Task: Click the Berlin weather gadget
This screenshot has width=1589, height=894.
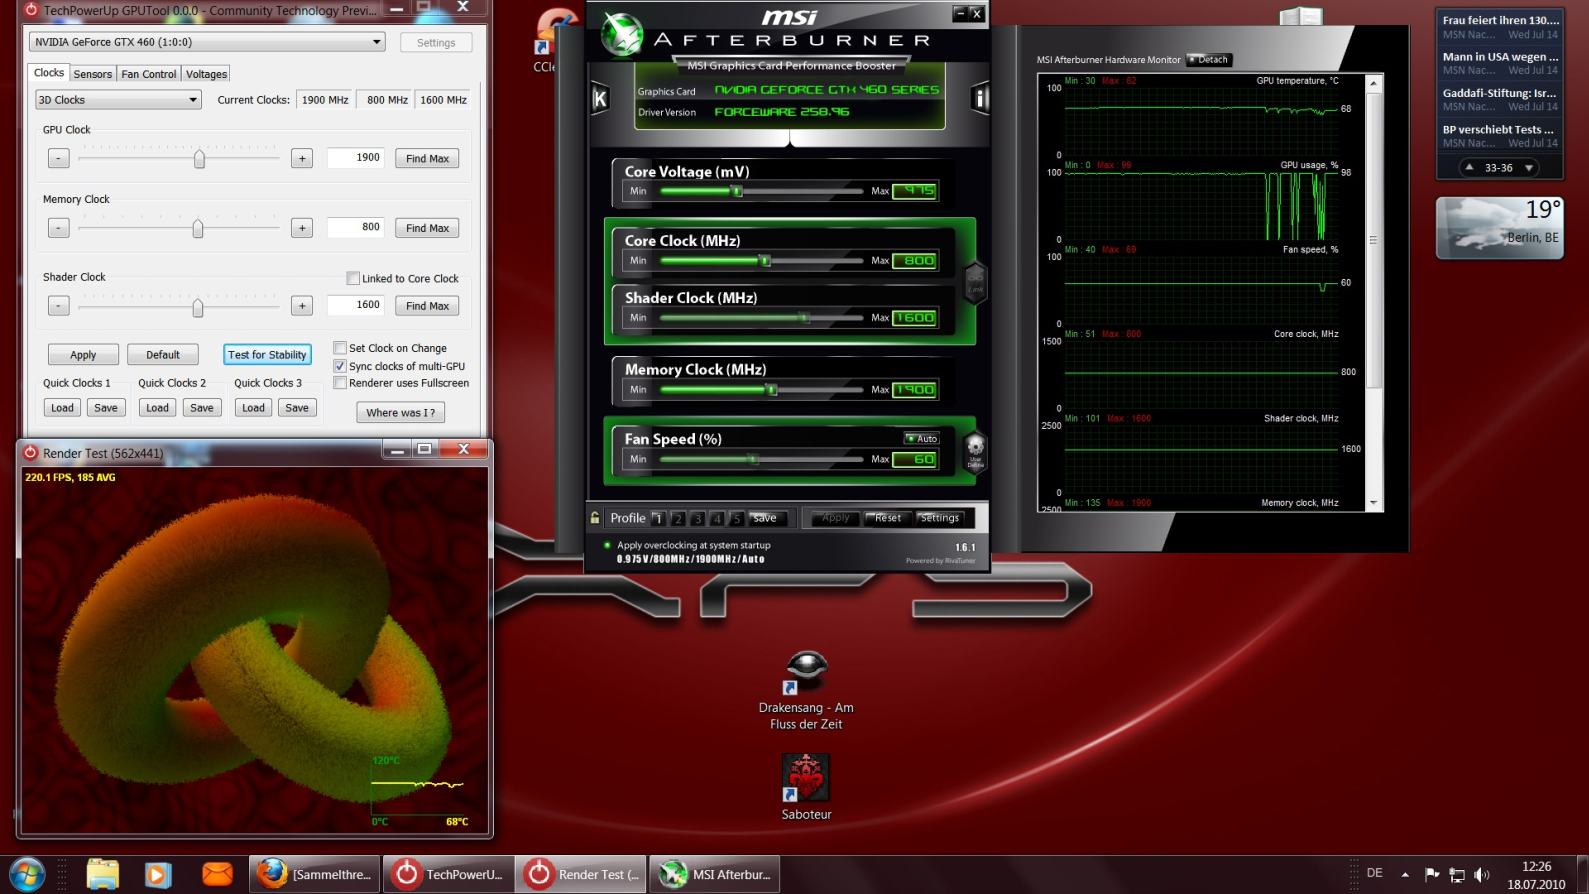Action: point(1499,227)
